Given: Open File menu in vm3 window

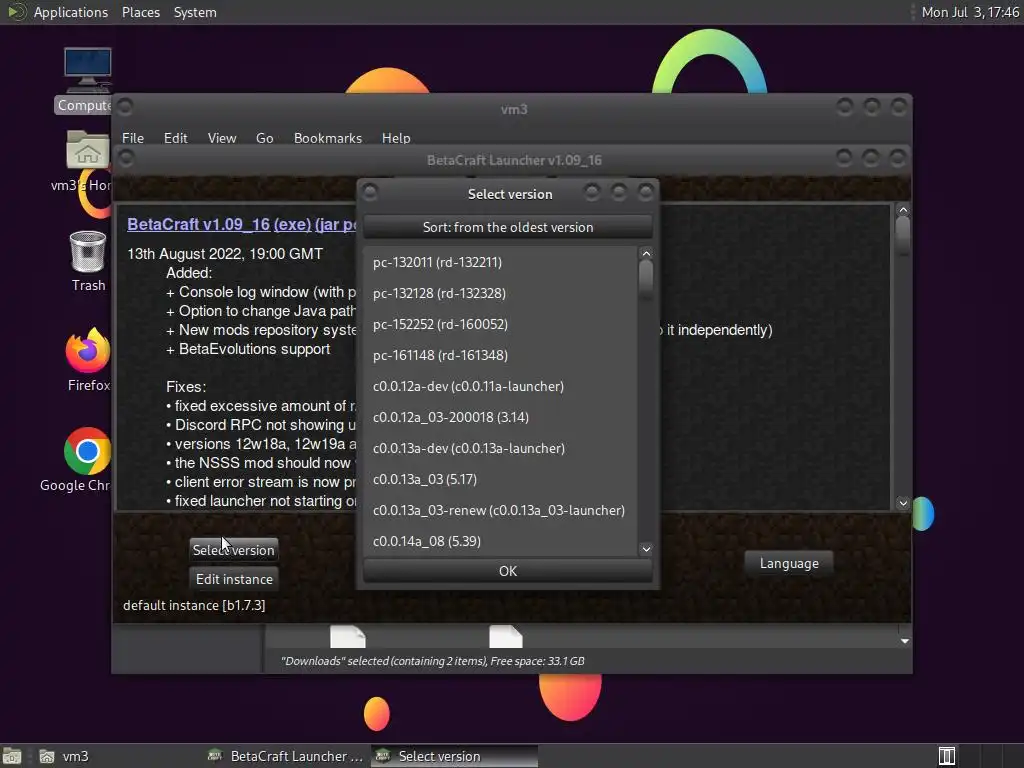Looking at the screenshot, I should 133,138.
